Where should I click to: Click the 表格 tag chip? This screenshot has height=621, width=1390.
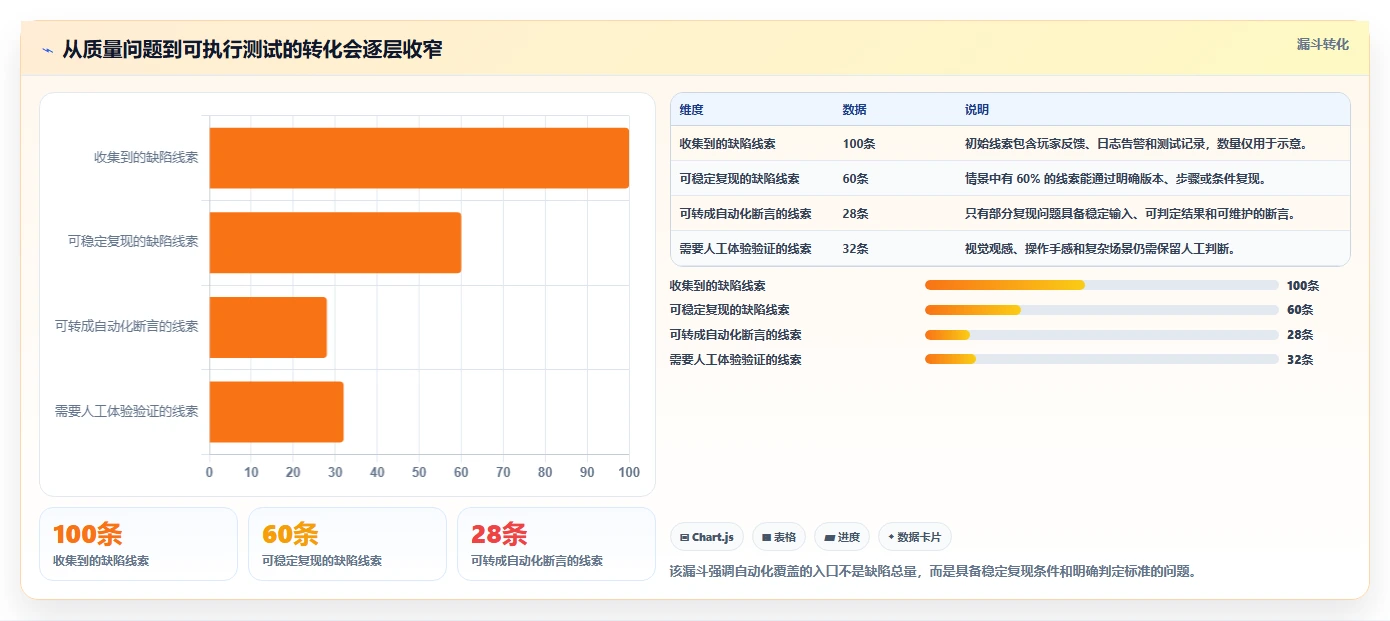click(x=779, y=537)
